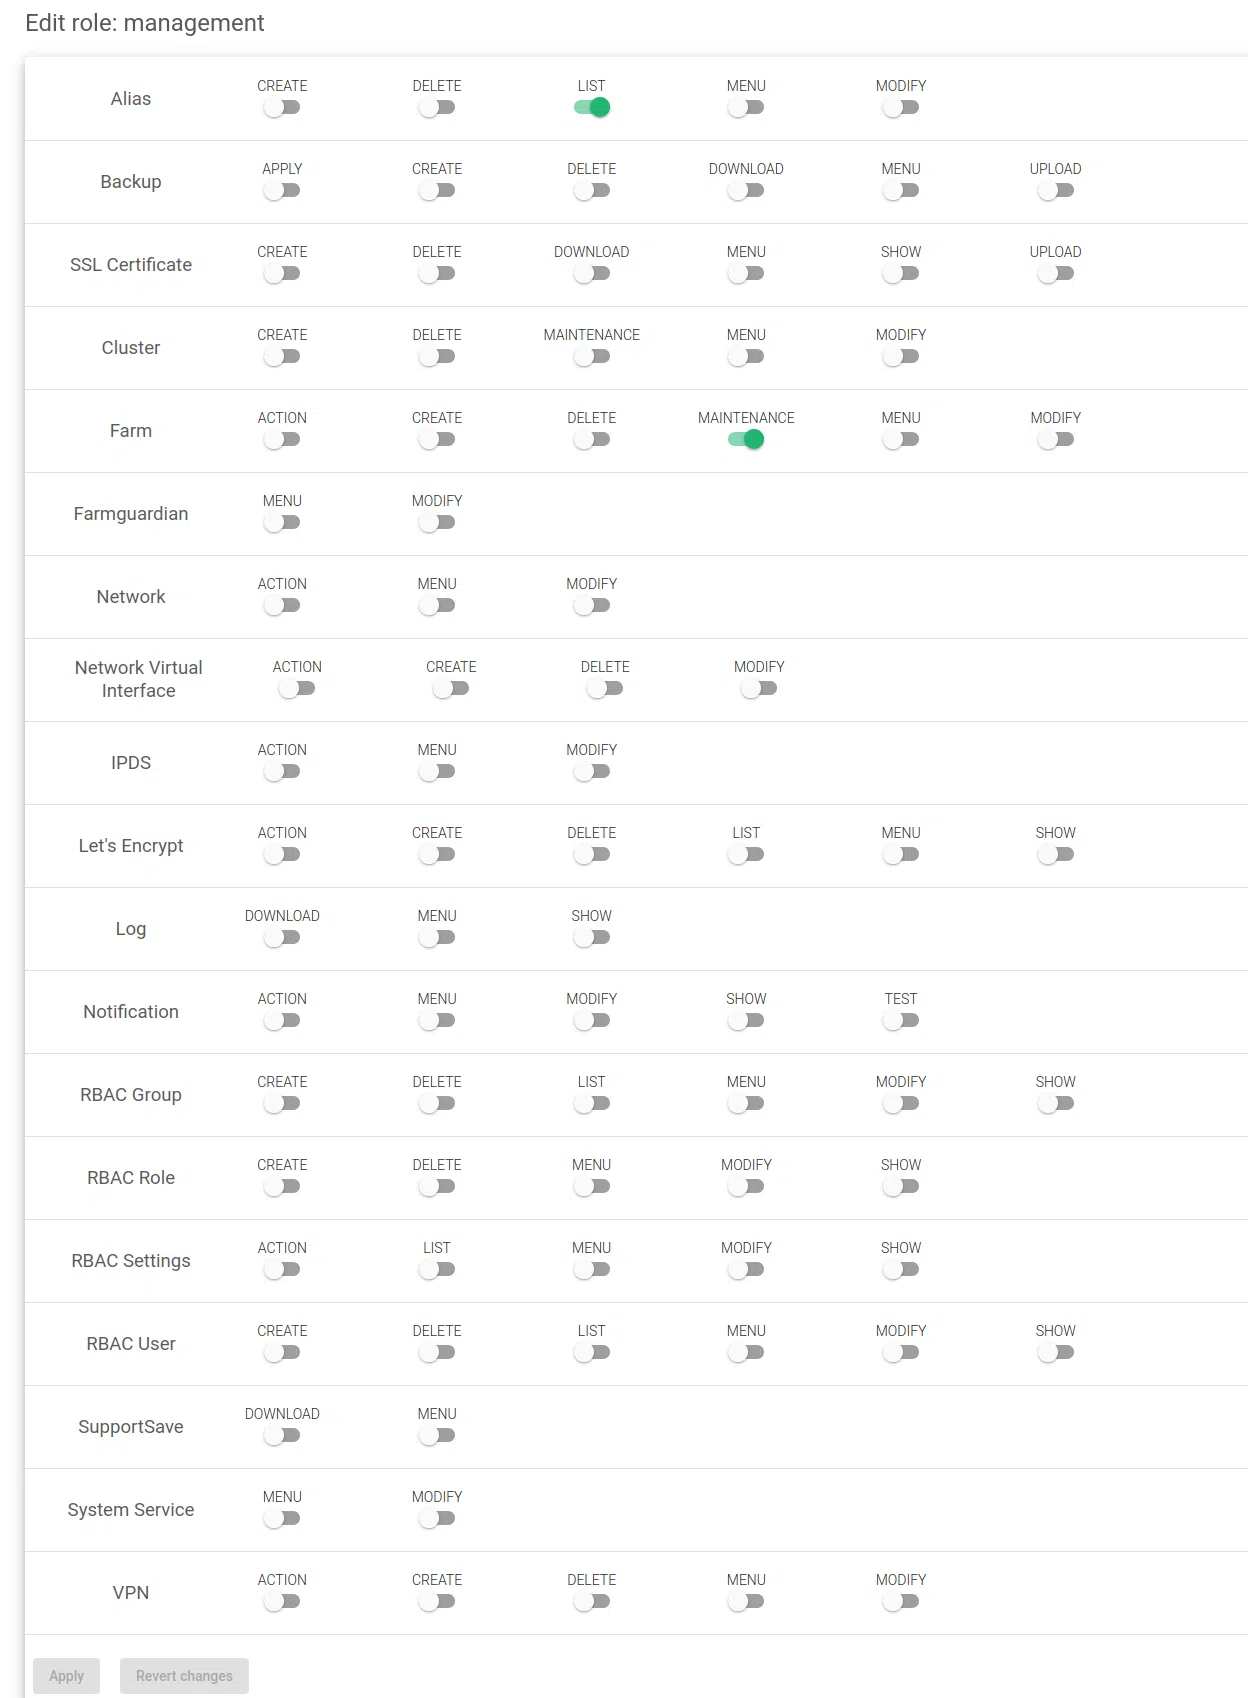Toggle SupportSave DOWNLOAD permission

click(282, 1436)
